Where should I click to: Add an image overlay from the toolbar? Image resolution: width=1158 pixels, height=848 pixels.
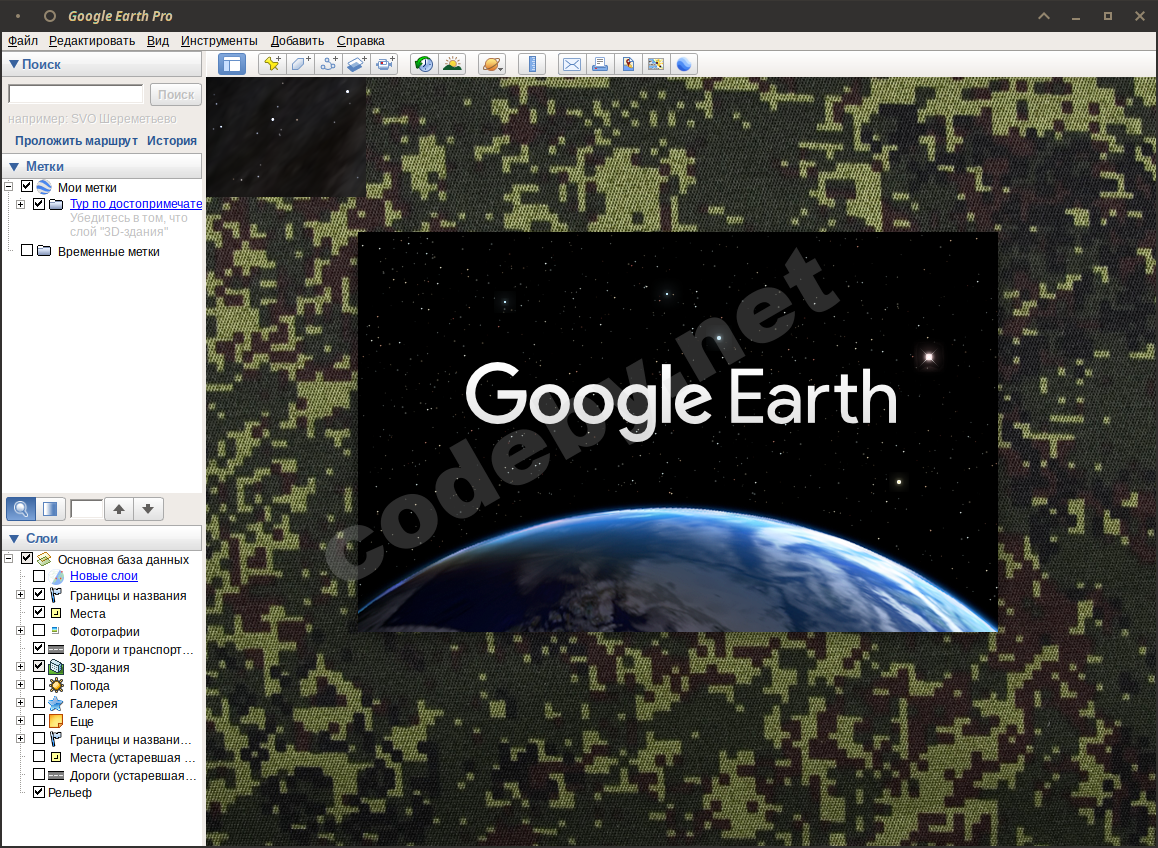tap(356, 64)
